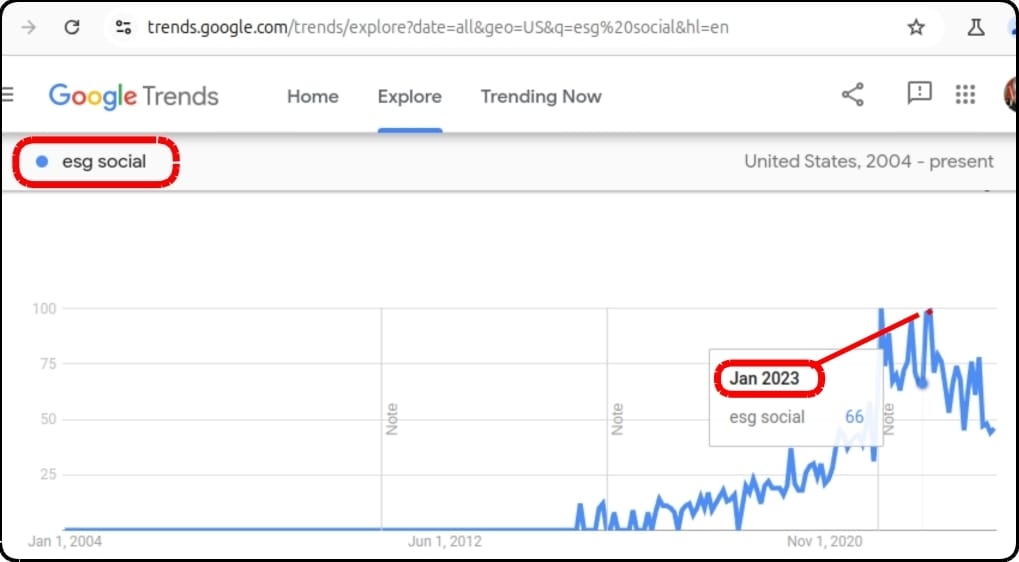This screenshot has width=1019, height=562.
Task: Click the esg social search term
Action: pos(104,162)
